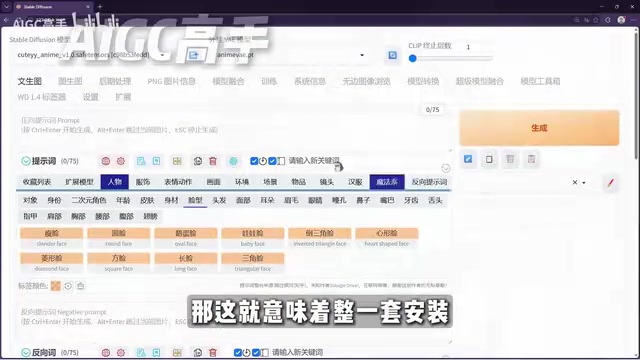640x360 pixels.
Task: Click the blue bookmark icon in 反向词 toolbar
Action: [x=156, y=353]
